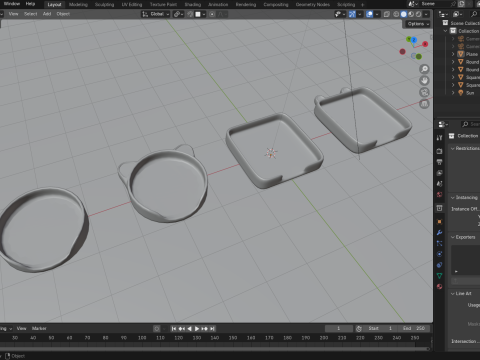Open the Object Constraints tab

pos(439,265)
